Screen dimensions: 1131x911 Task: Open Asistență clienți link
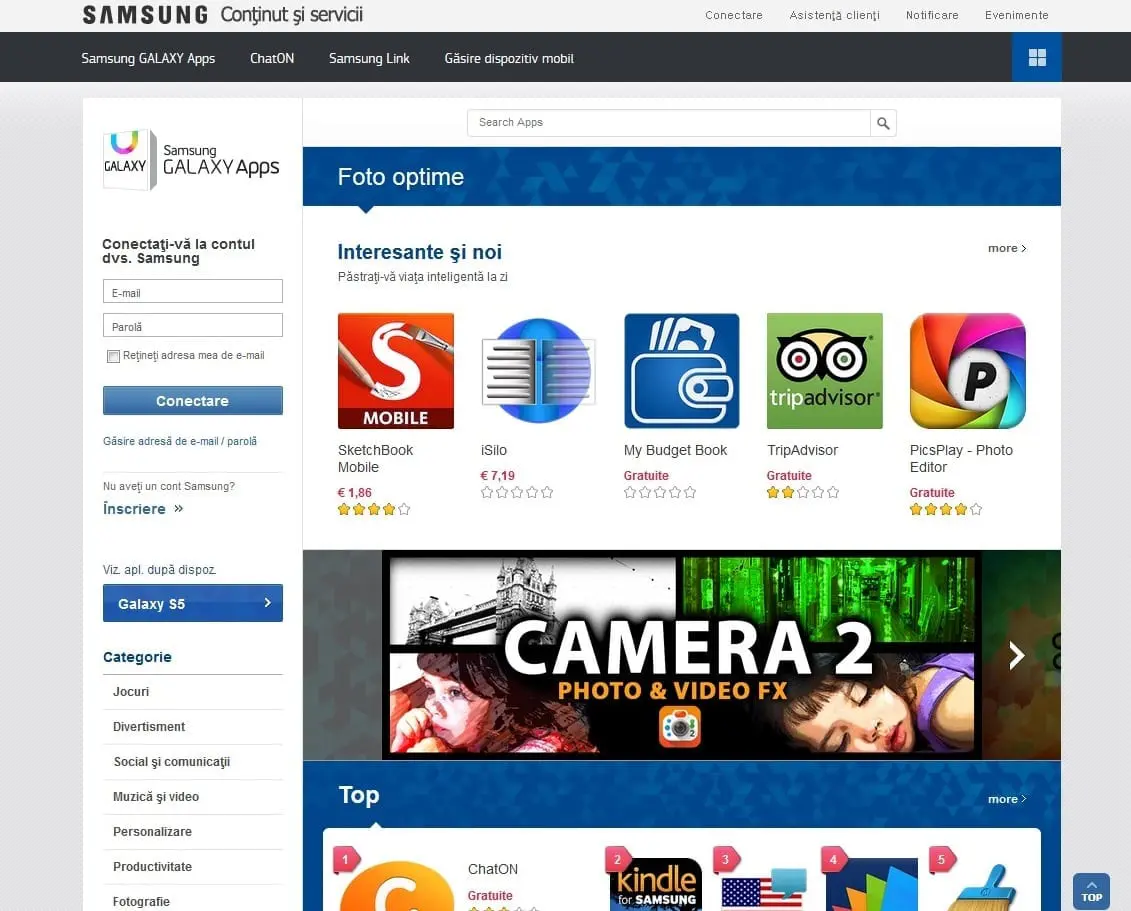(x=835, y=15)
